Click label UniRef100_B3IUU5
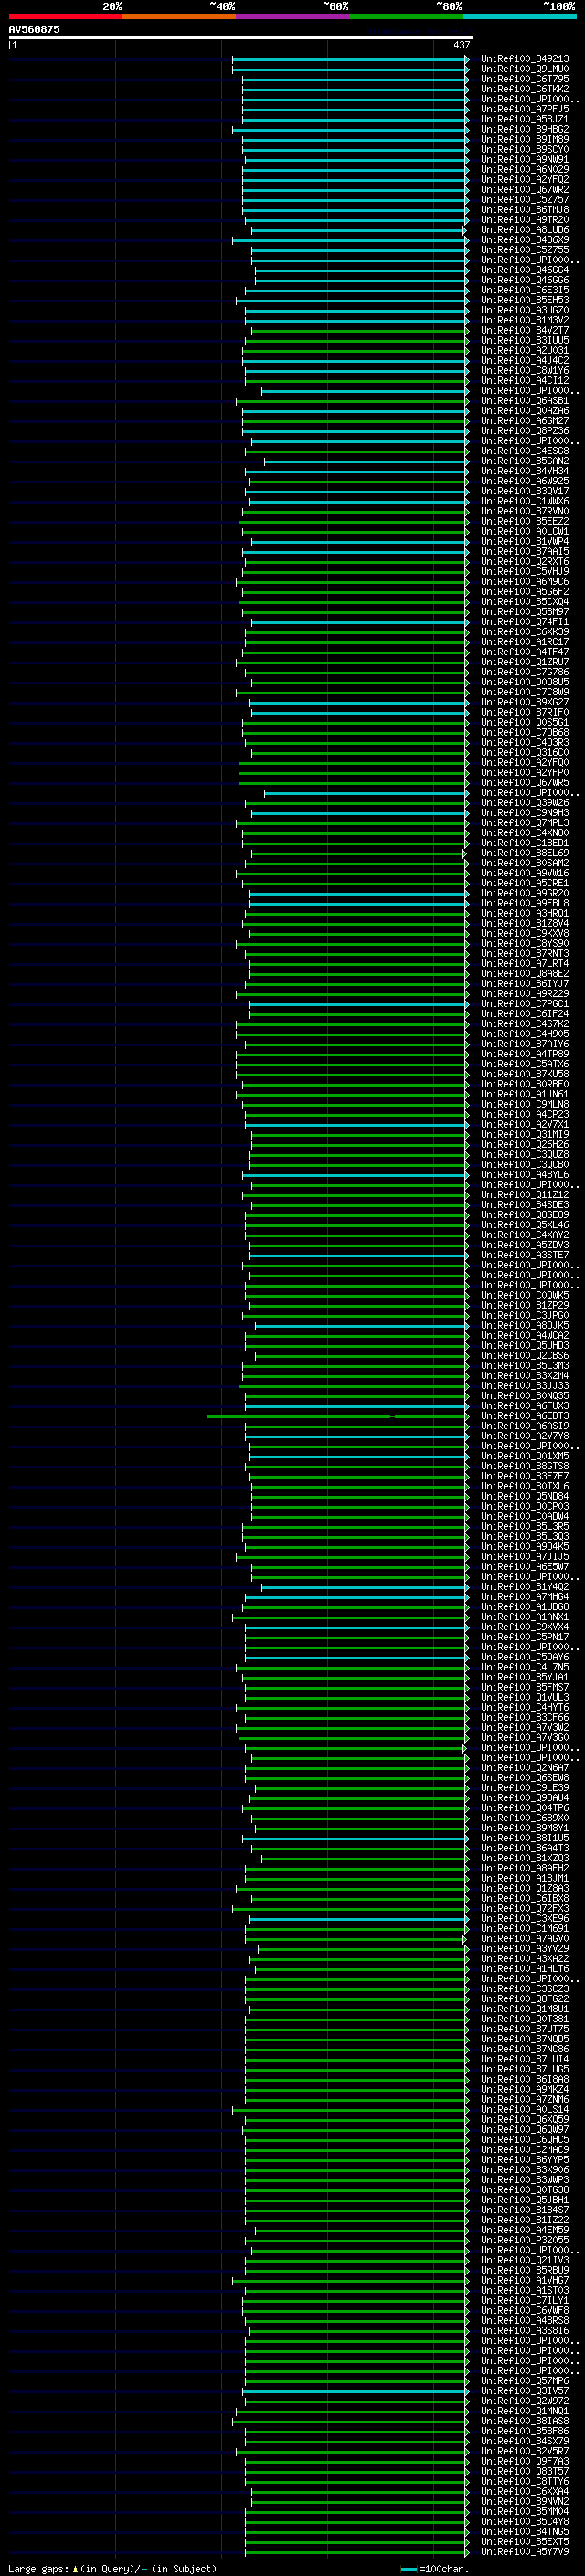The width and height of the screenshot is (585, 2576). pos(525,340)
